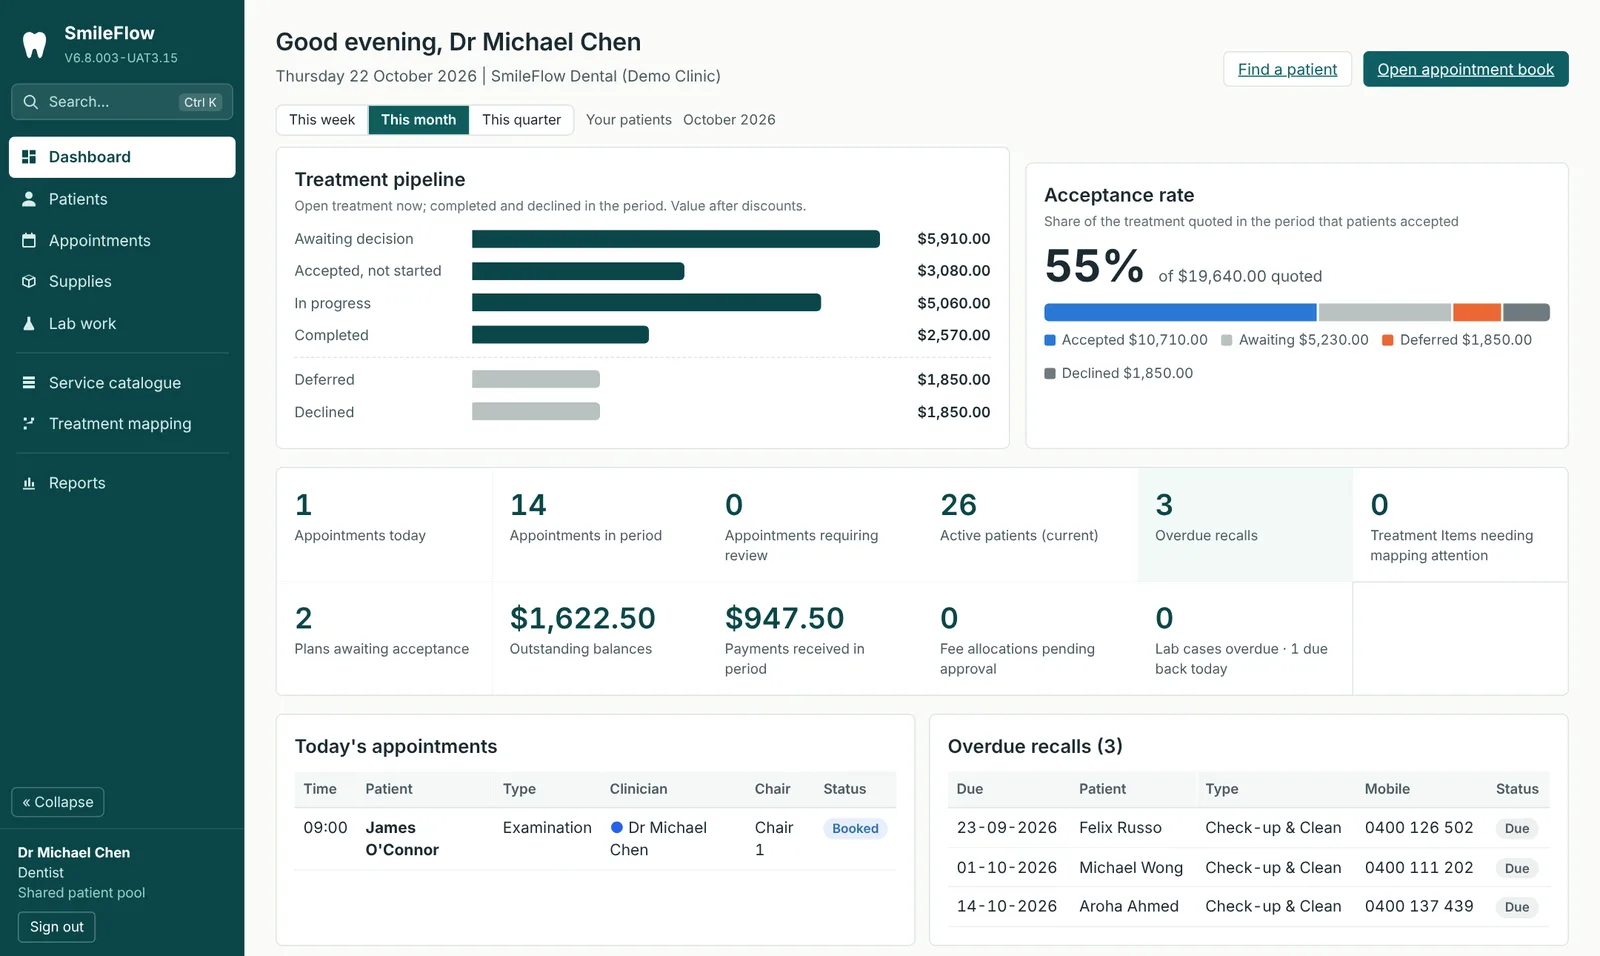Viewport: 1600px width, 956px height.
Task: Click the Sign out button
Action: tap(57, 927)
